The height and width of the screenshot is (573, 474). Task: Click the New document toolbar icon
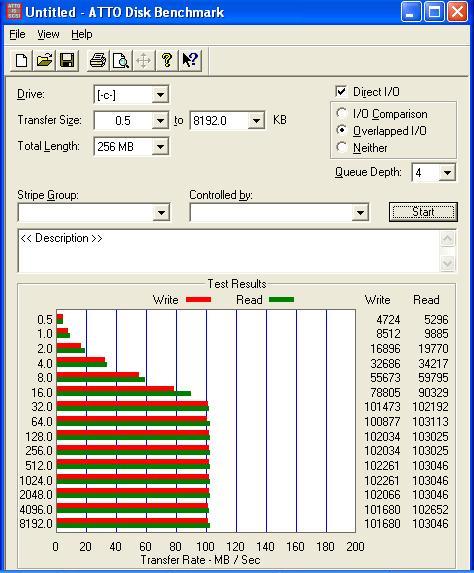coord(22,60)
